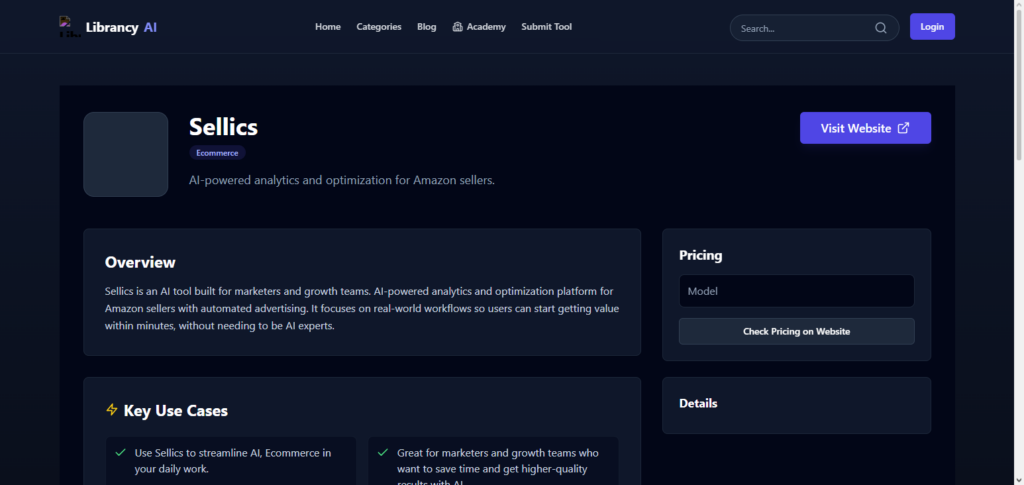Click the Visit Website button
Image resolution: width=1024 pixels, height=485 pixels.
pos(865,128)
